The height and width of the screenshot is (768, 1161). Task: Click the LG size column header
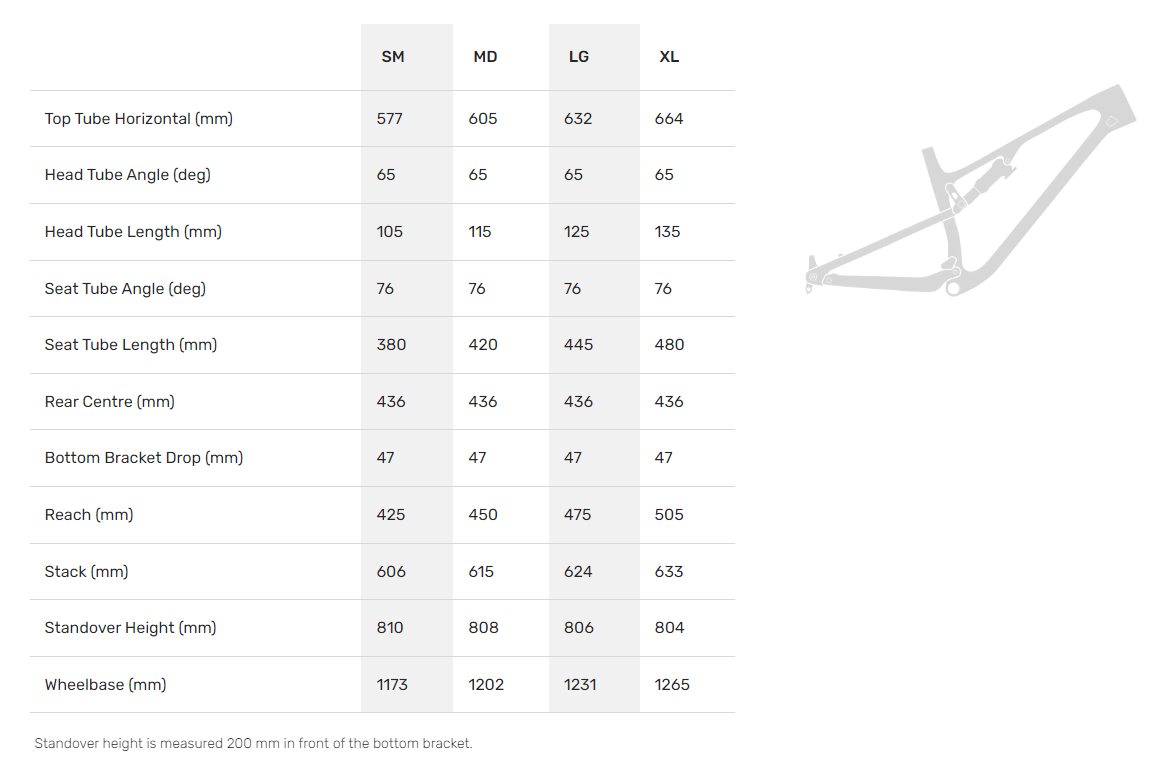coord(579,57)
